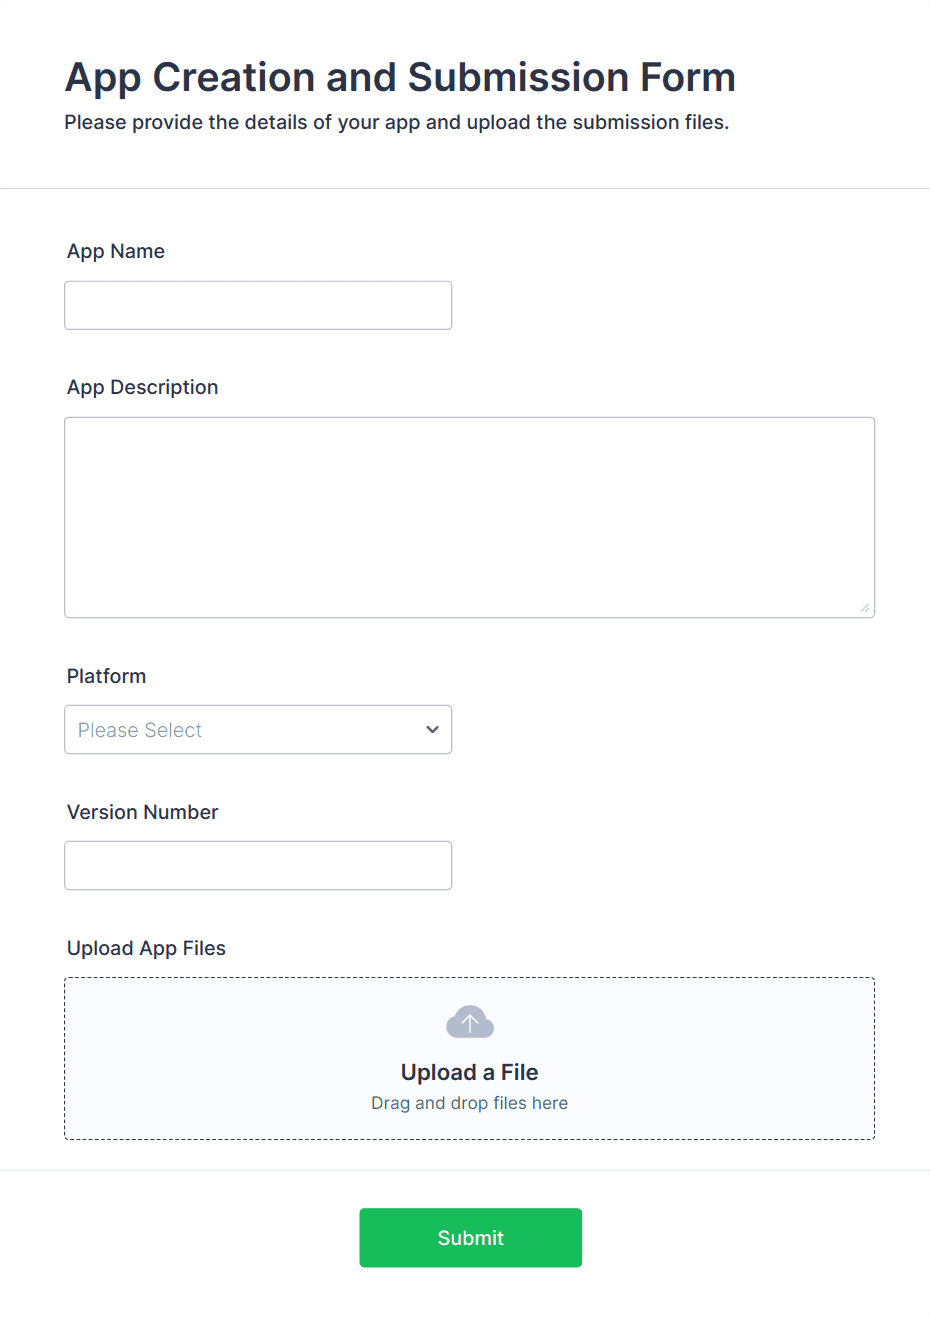Focus the App Name text field
930x1317 pixels.
pyautogui.click(x=258, y=305)
